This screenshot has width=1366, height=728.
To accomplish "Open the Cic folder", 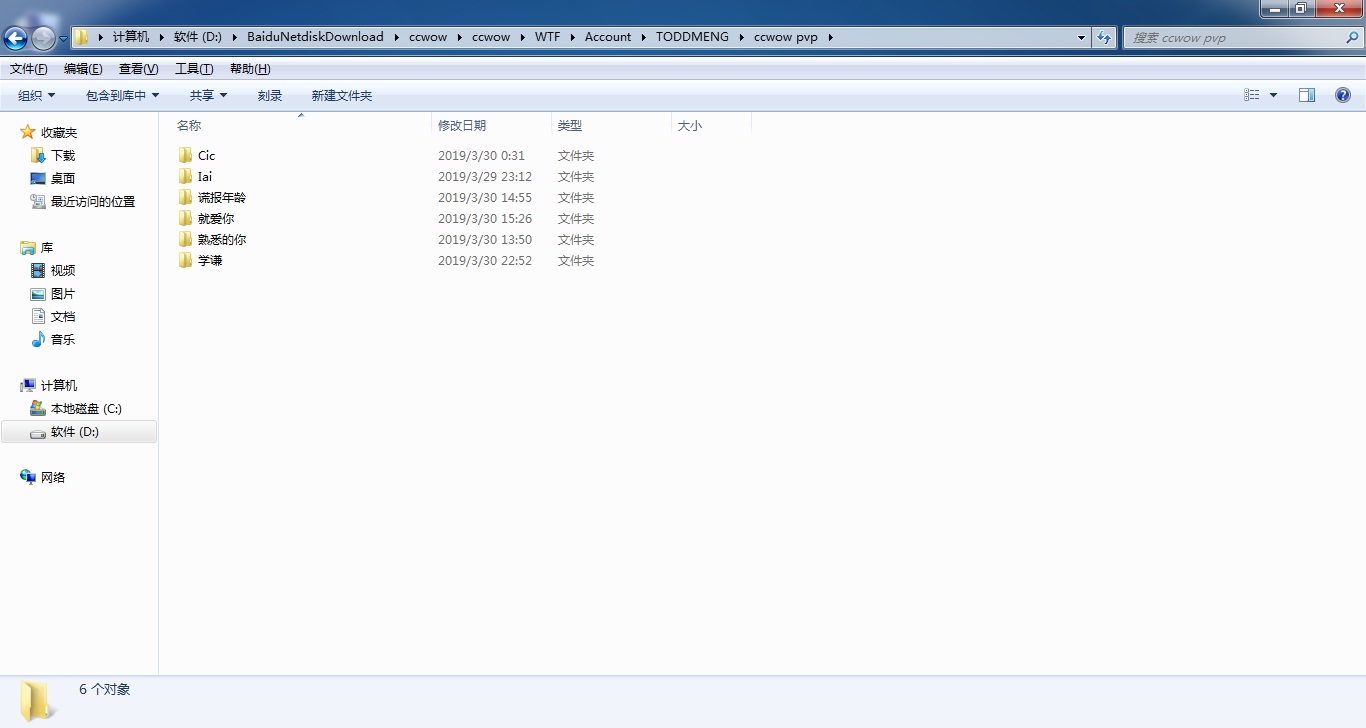I will (206, 156).
